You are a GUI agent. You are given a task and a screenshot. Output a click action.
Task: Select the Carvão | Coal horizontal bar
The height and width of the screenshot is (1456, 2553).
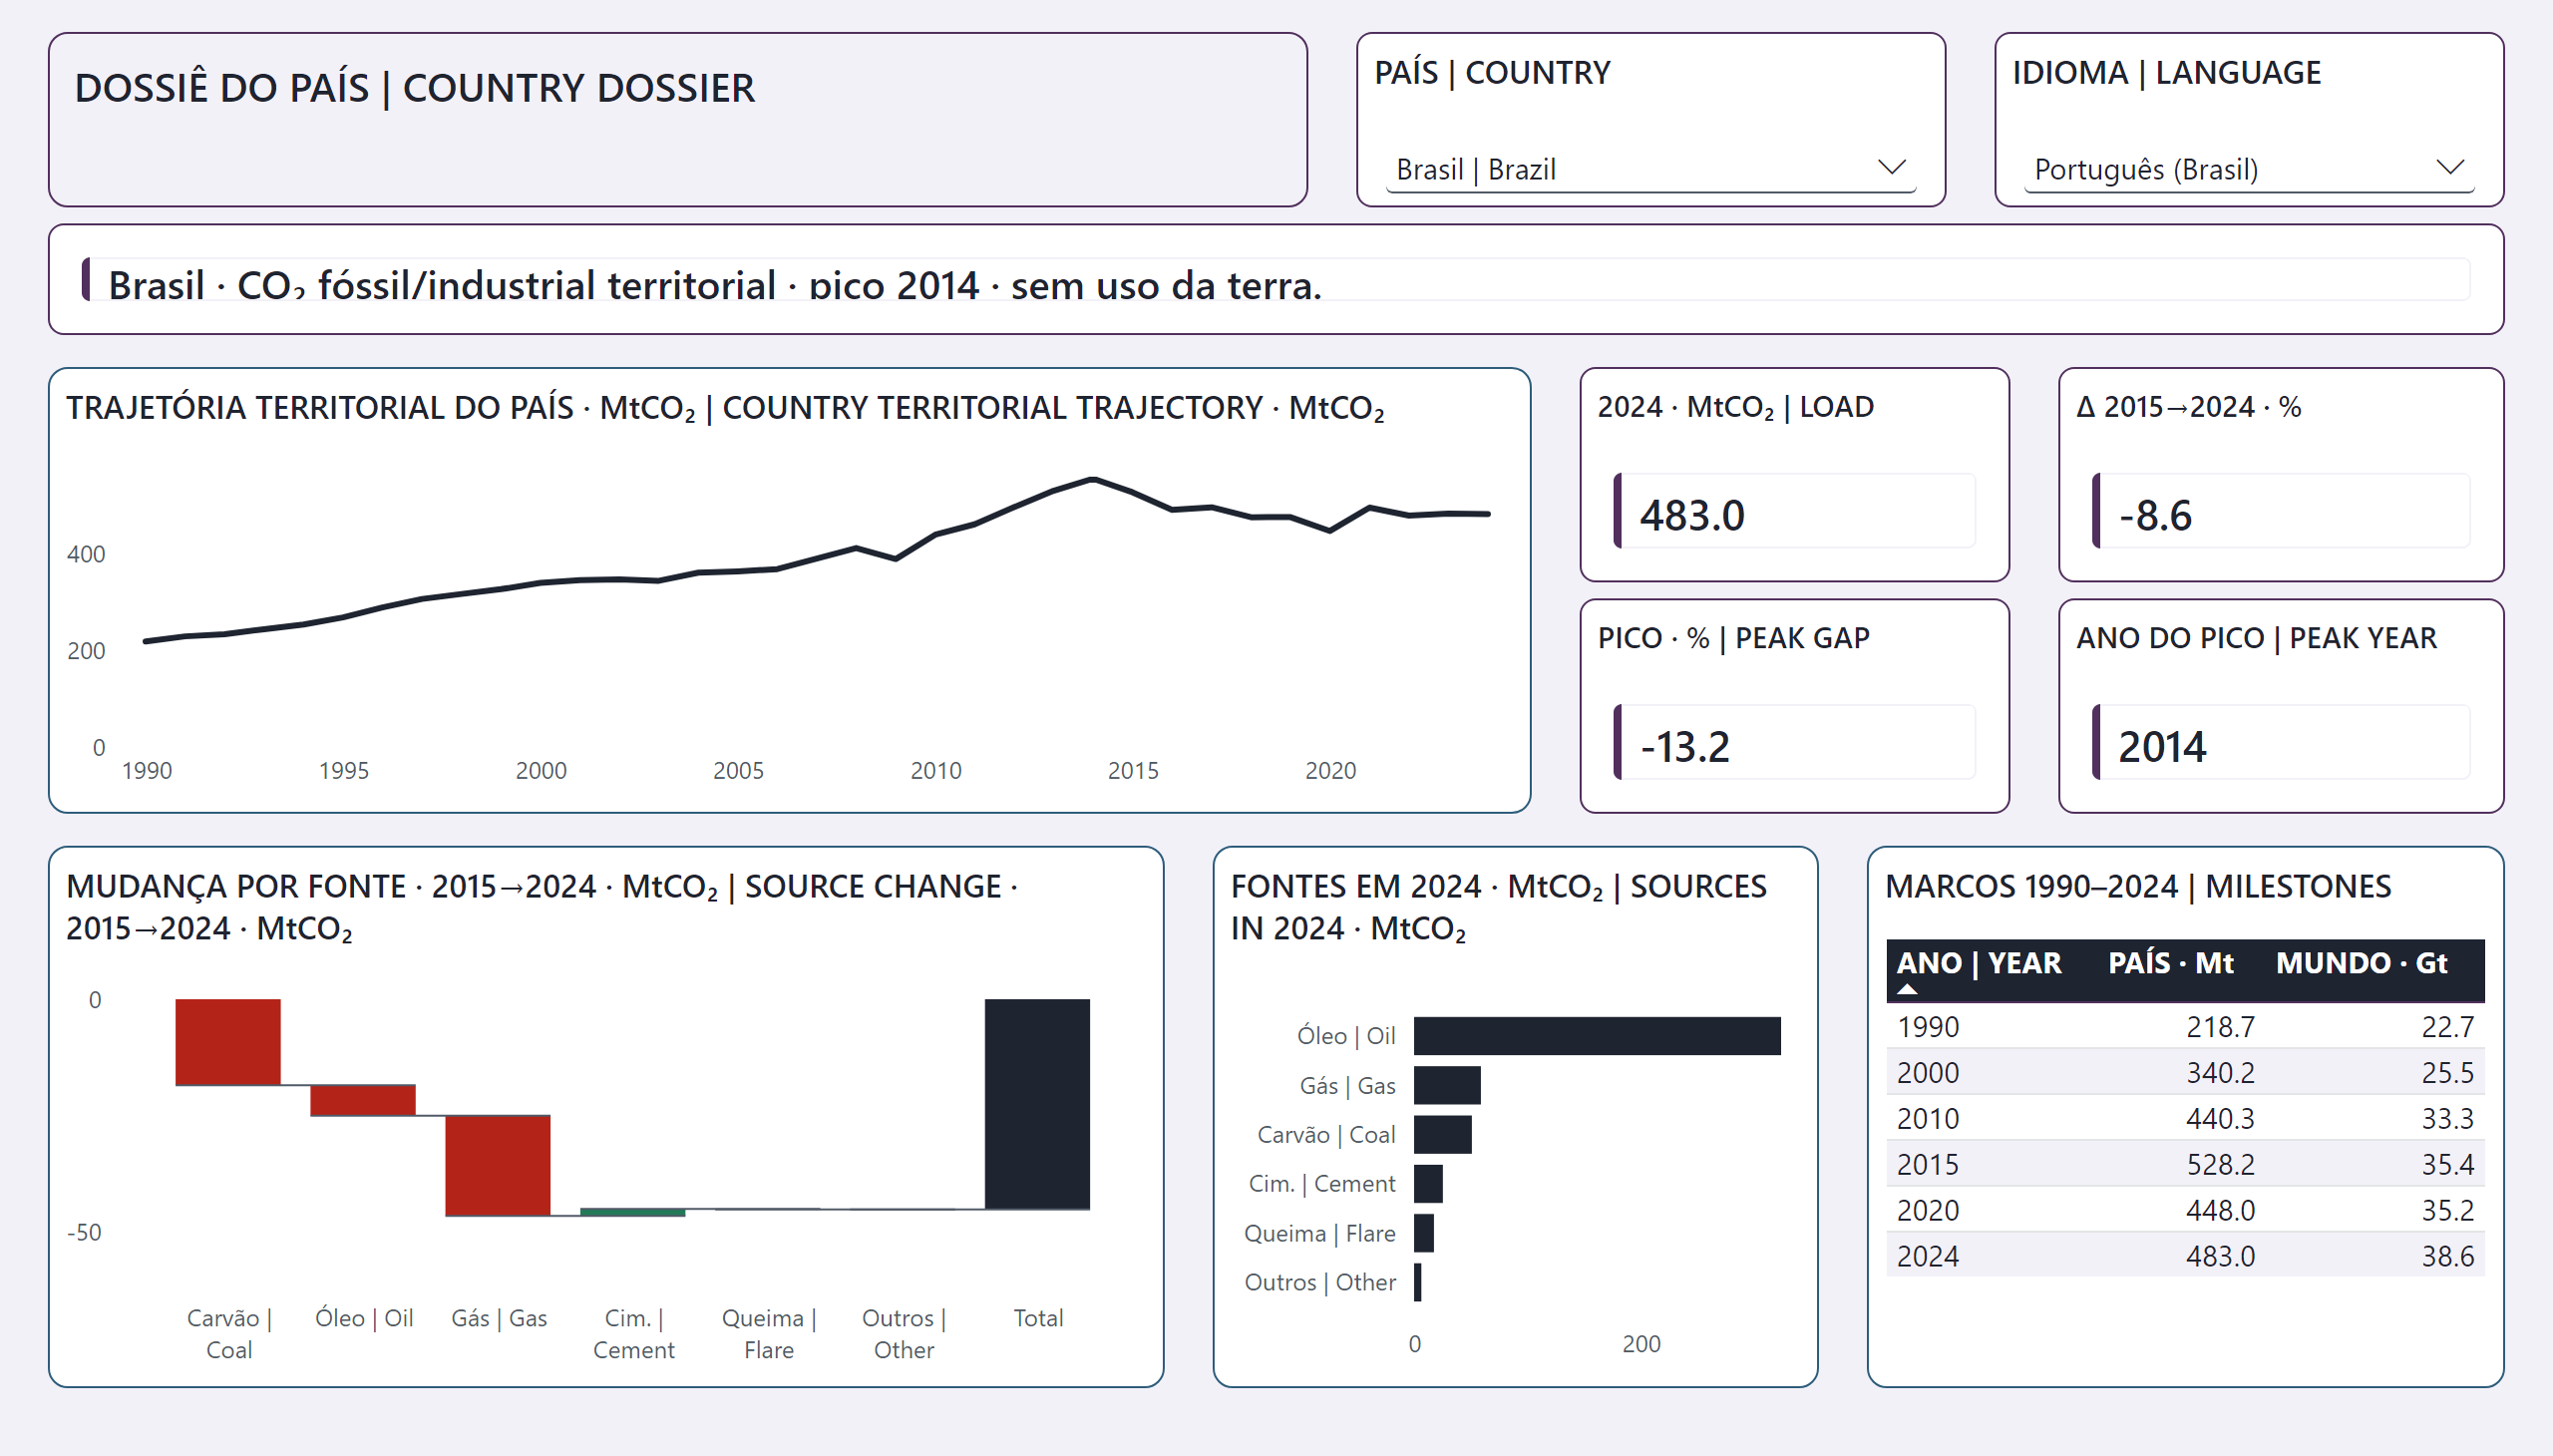point(1443,1135)
